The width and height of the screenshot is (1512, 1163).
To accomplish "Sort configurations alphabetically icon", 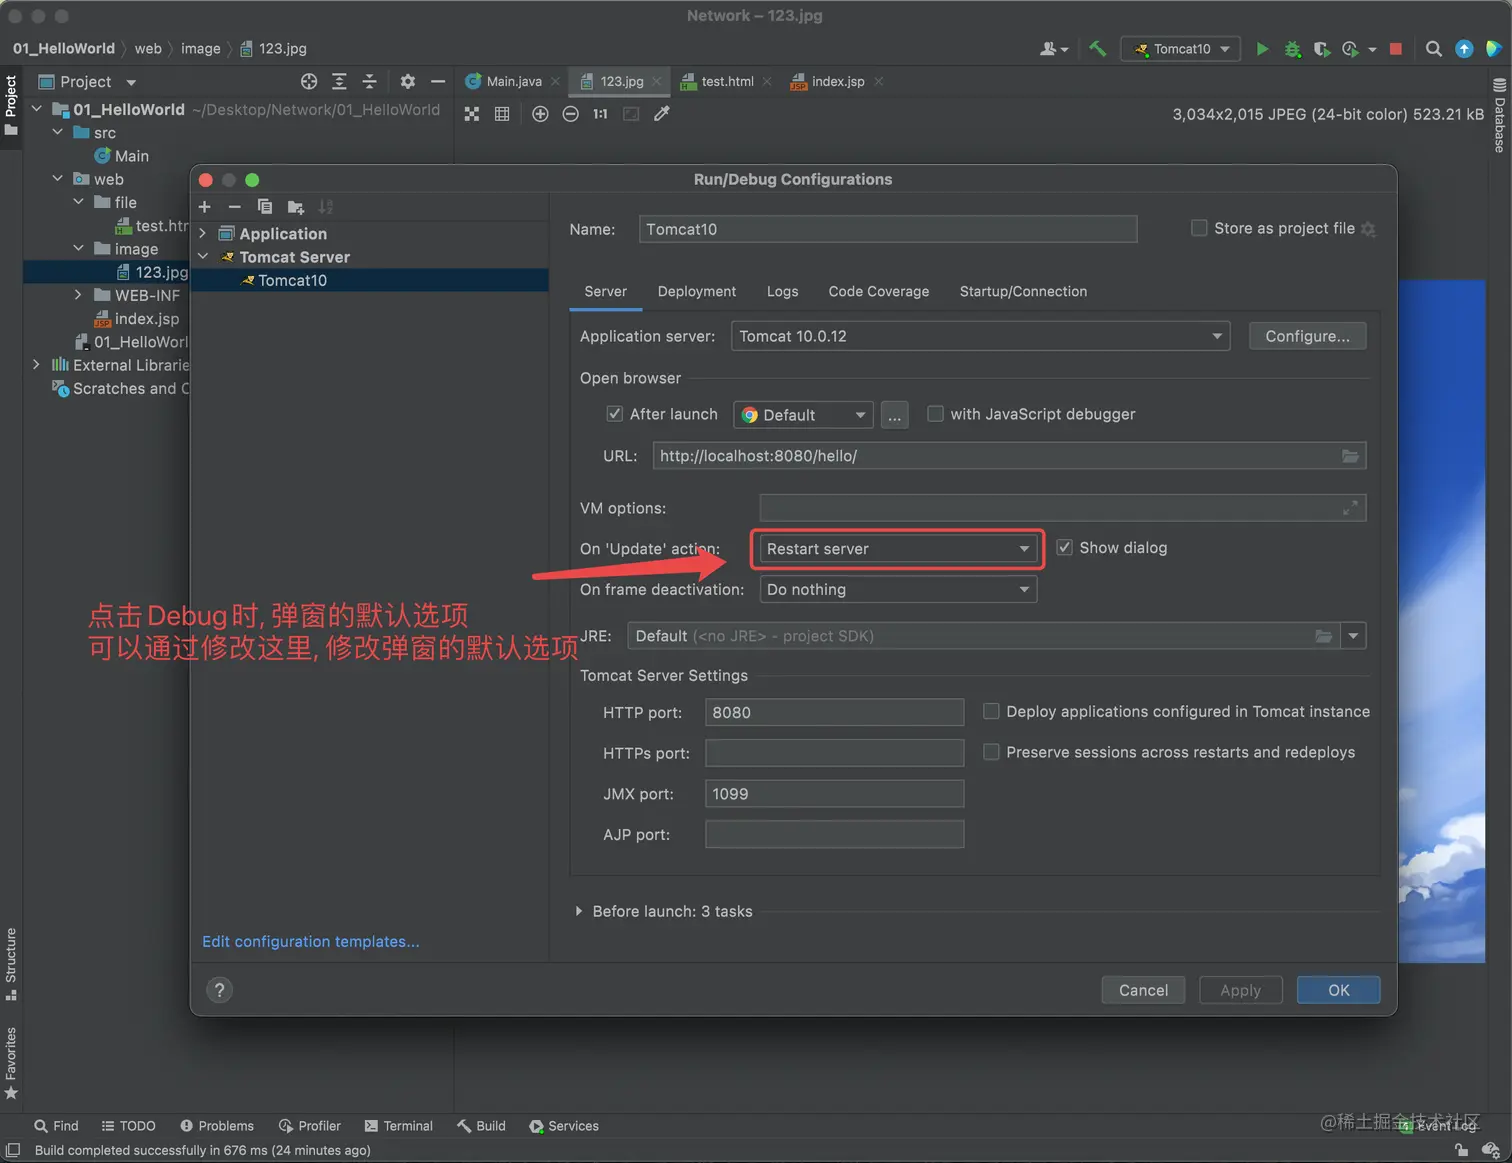I will (x=326, y=207).
